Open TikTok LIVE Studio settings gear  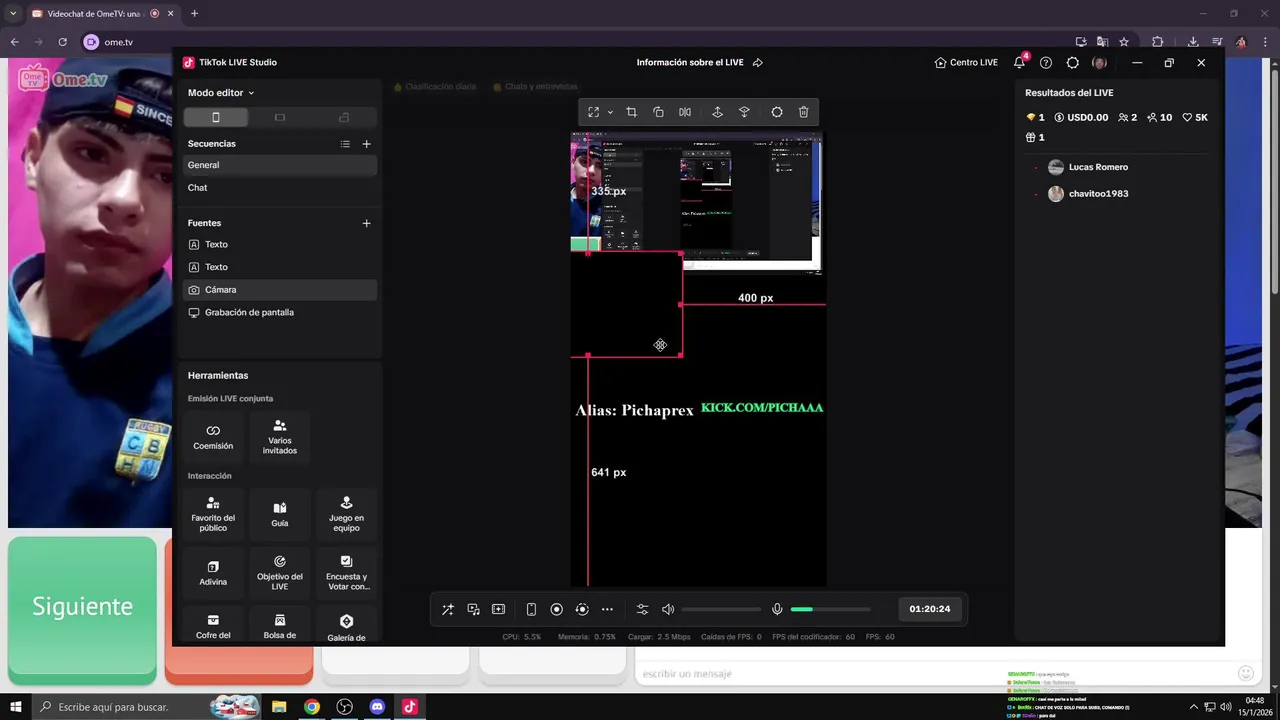click(x=1072, y=62)
